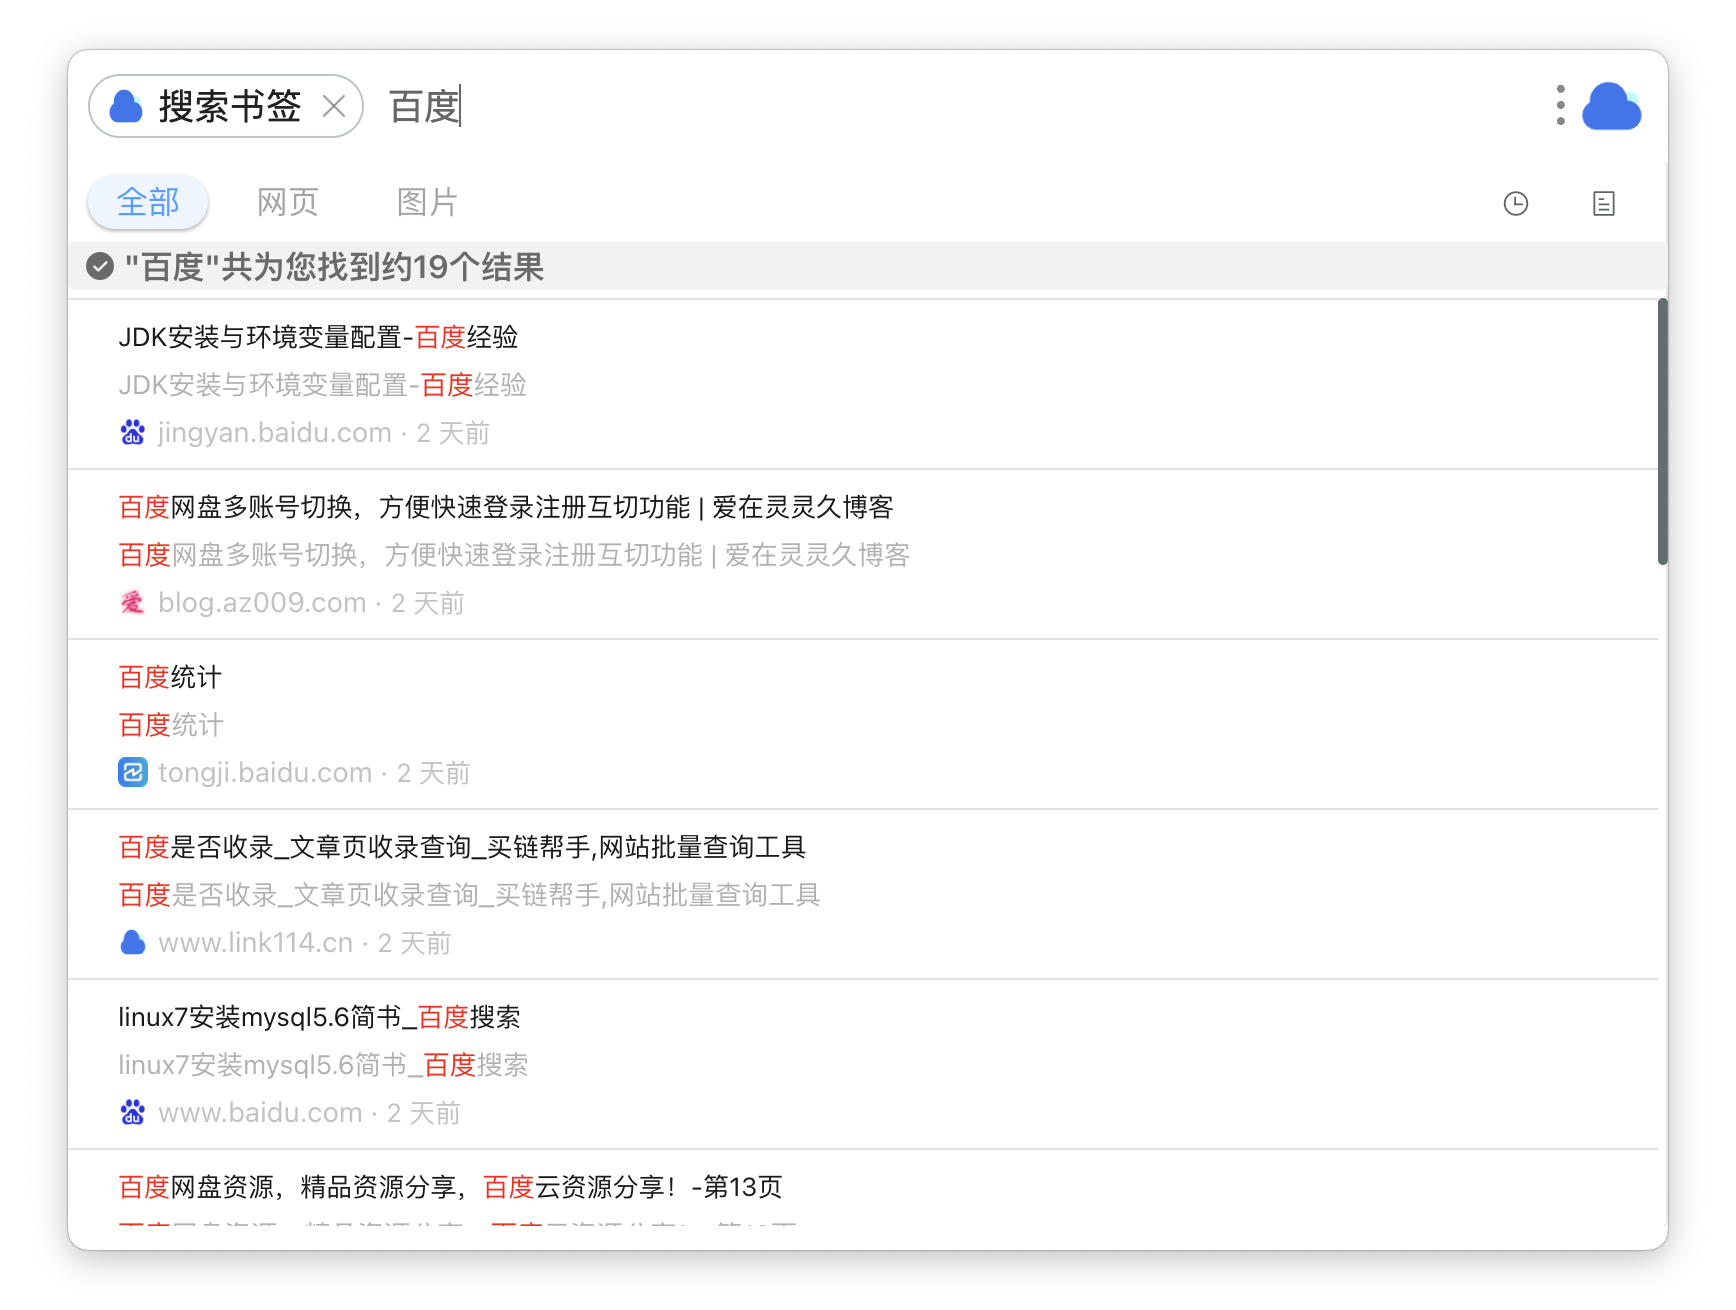Click the document list view icon
The image size is (1736, 1310).
(1604, 204)
